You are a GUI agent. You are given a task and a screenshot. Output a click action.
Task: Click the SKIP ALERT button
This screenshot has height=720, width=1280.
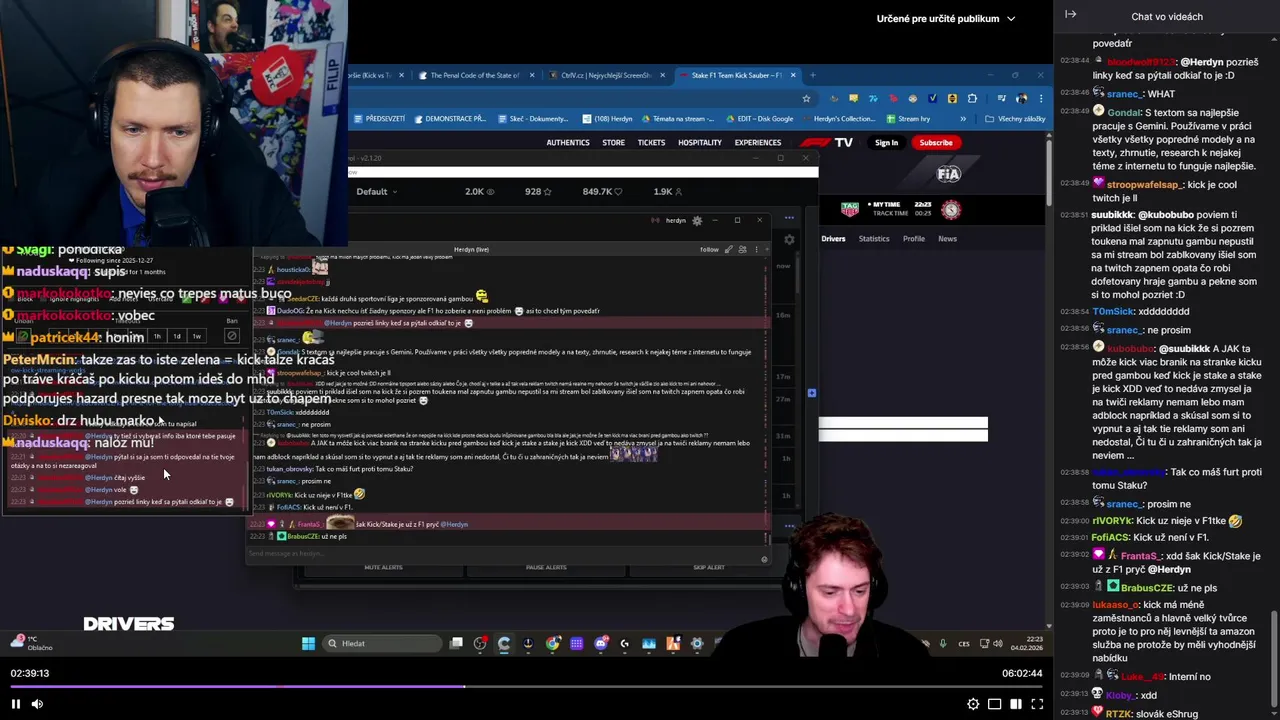point(709,567)
